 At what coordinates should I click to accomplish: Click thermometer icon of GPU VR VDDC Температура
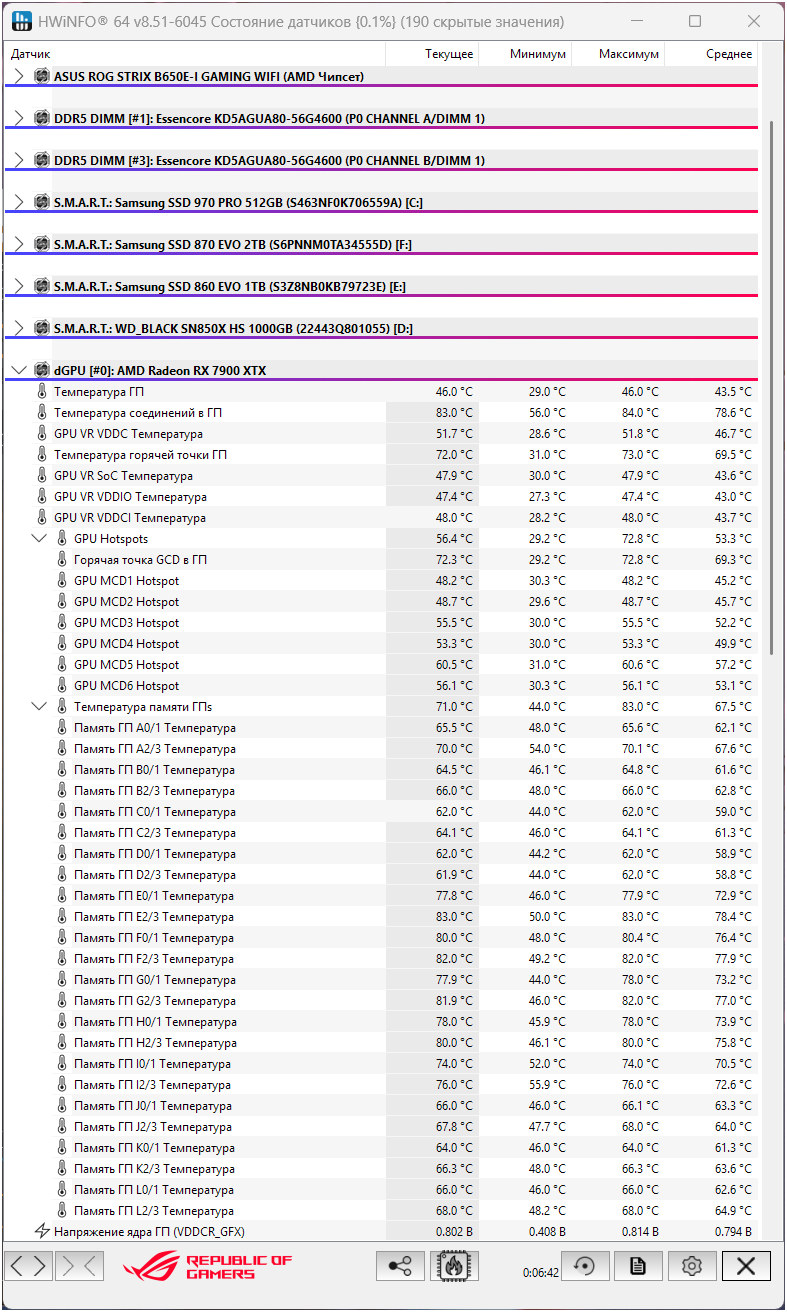(x=42, y=434)
